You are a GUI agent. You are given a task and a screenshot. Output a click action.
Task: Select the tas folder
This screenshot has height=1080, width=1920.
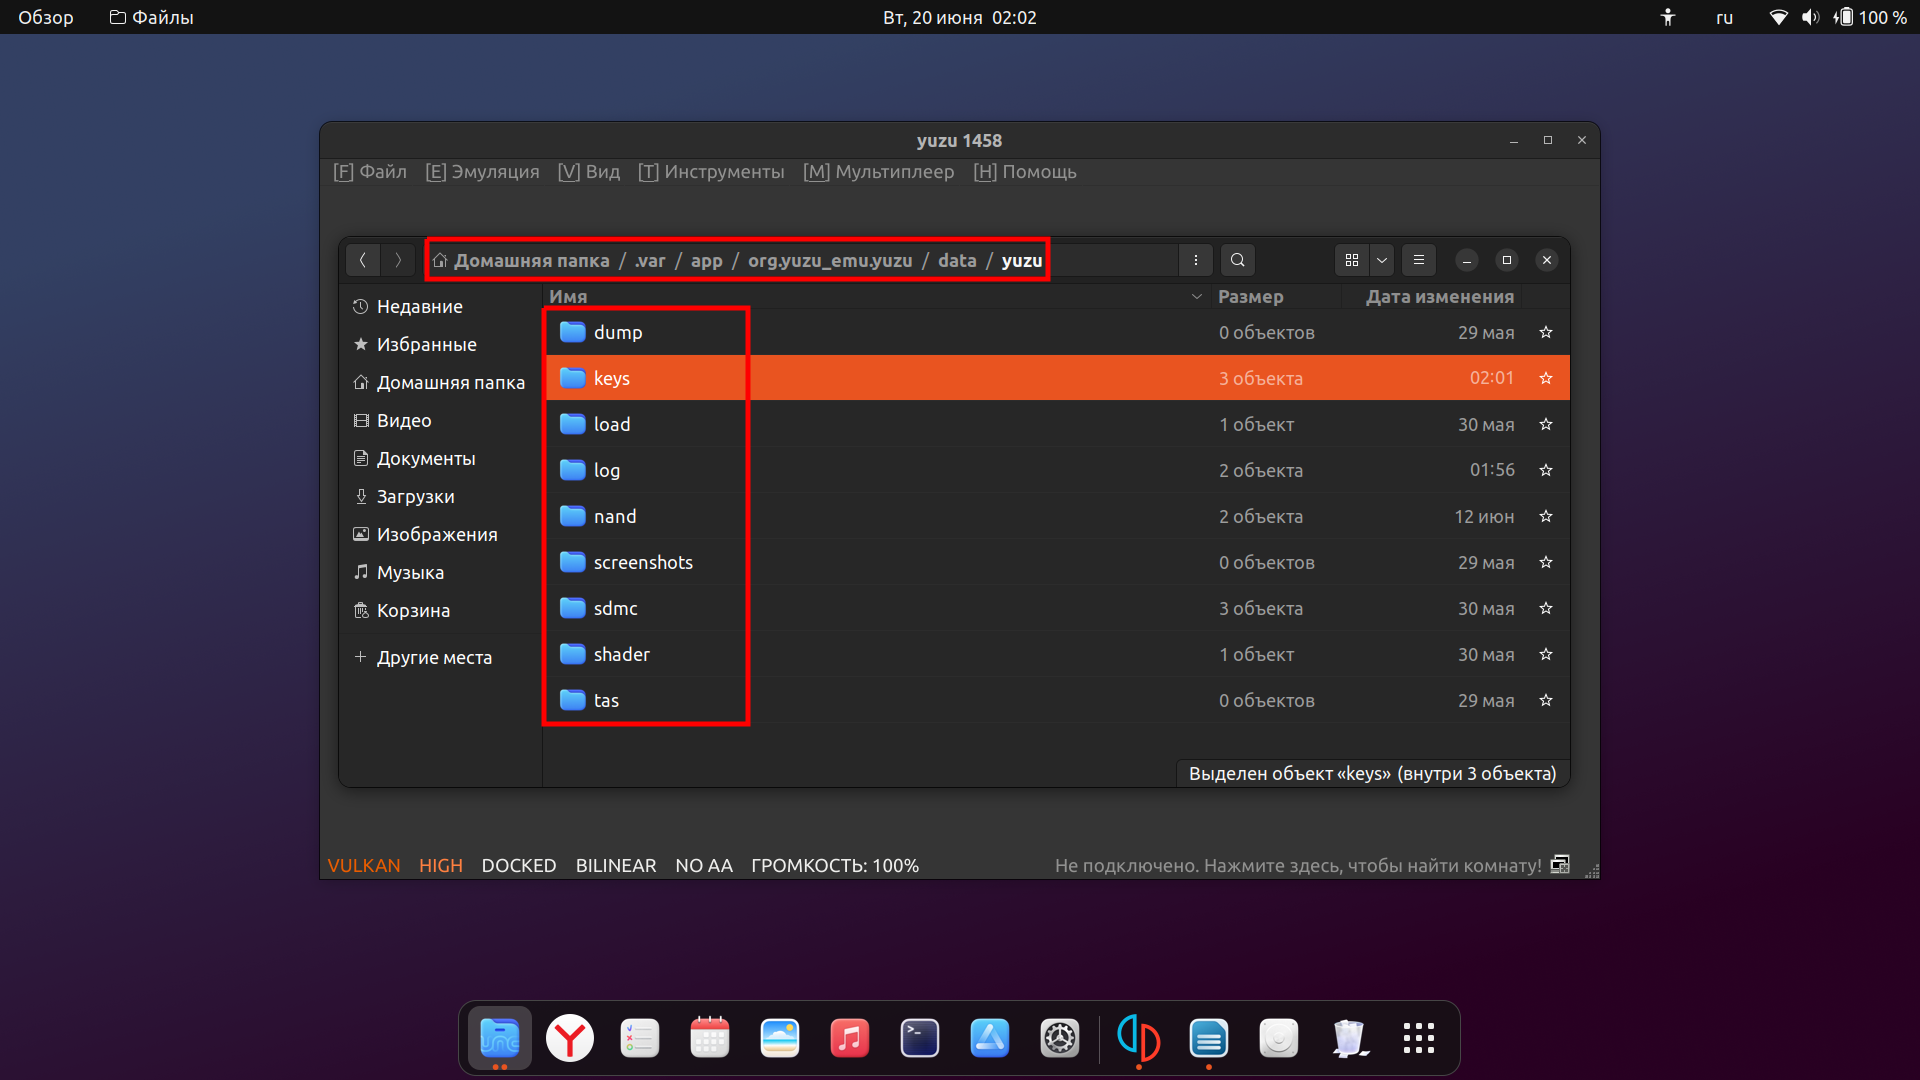pos(1056,700)
